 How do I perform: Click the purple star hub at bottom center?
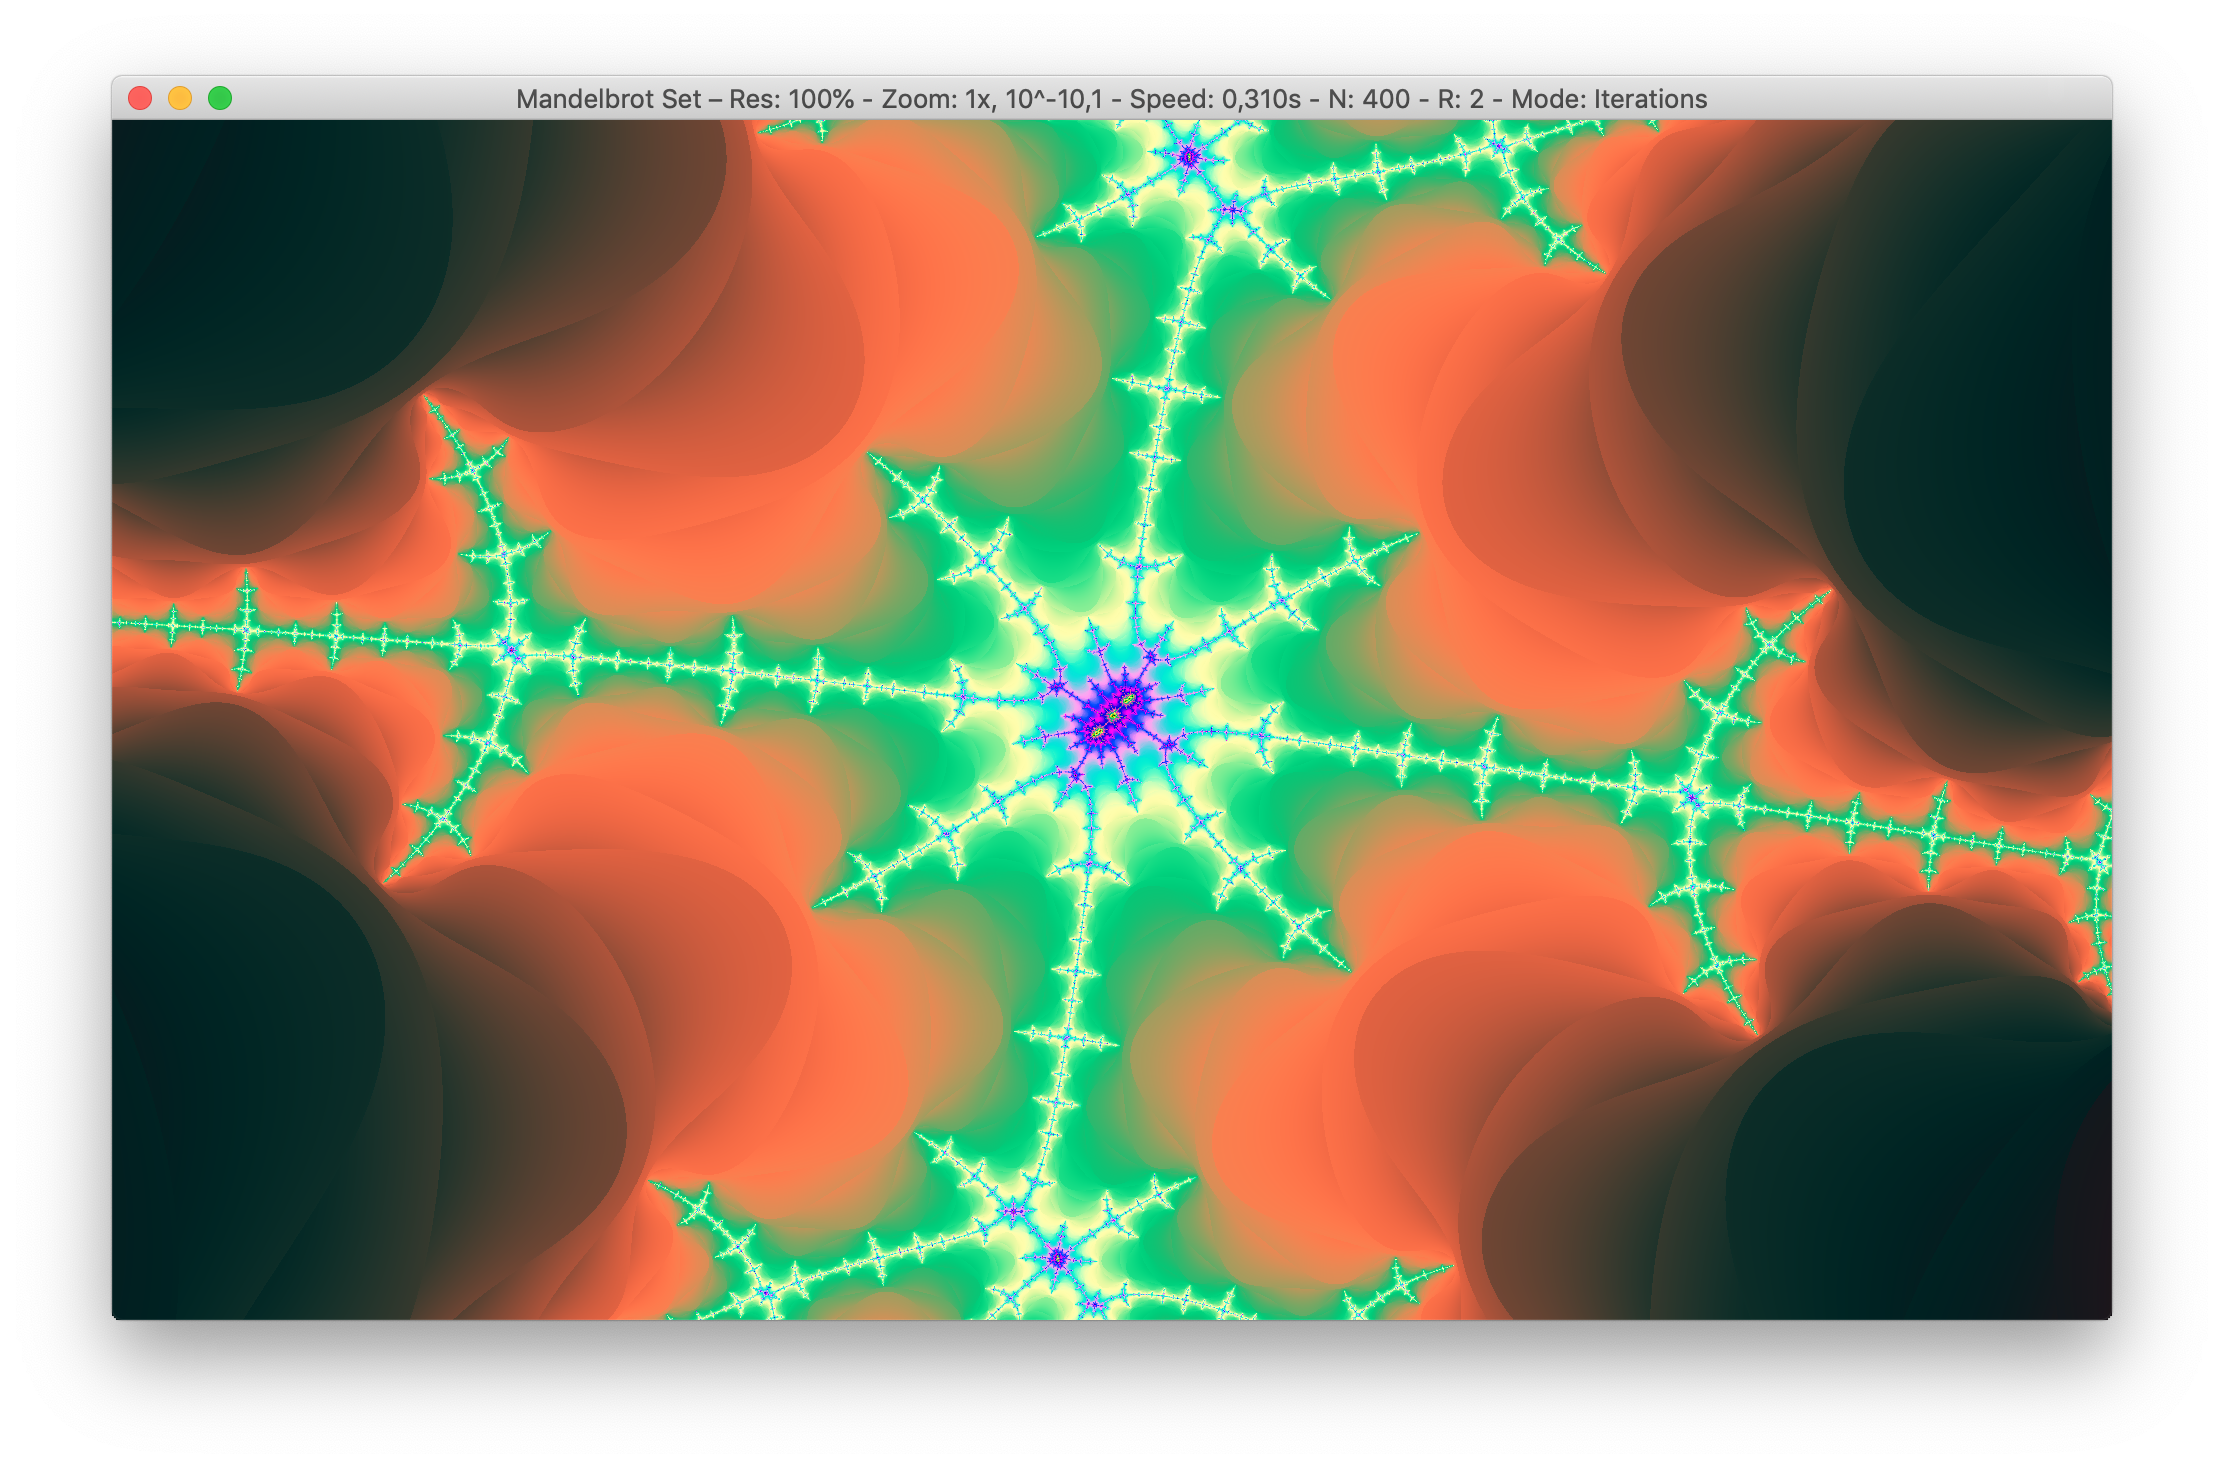tap(1057, 1258)
